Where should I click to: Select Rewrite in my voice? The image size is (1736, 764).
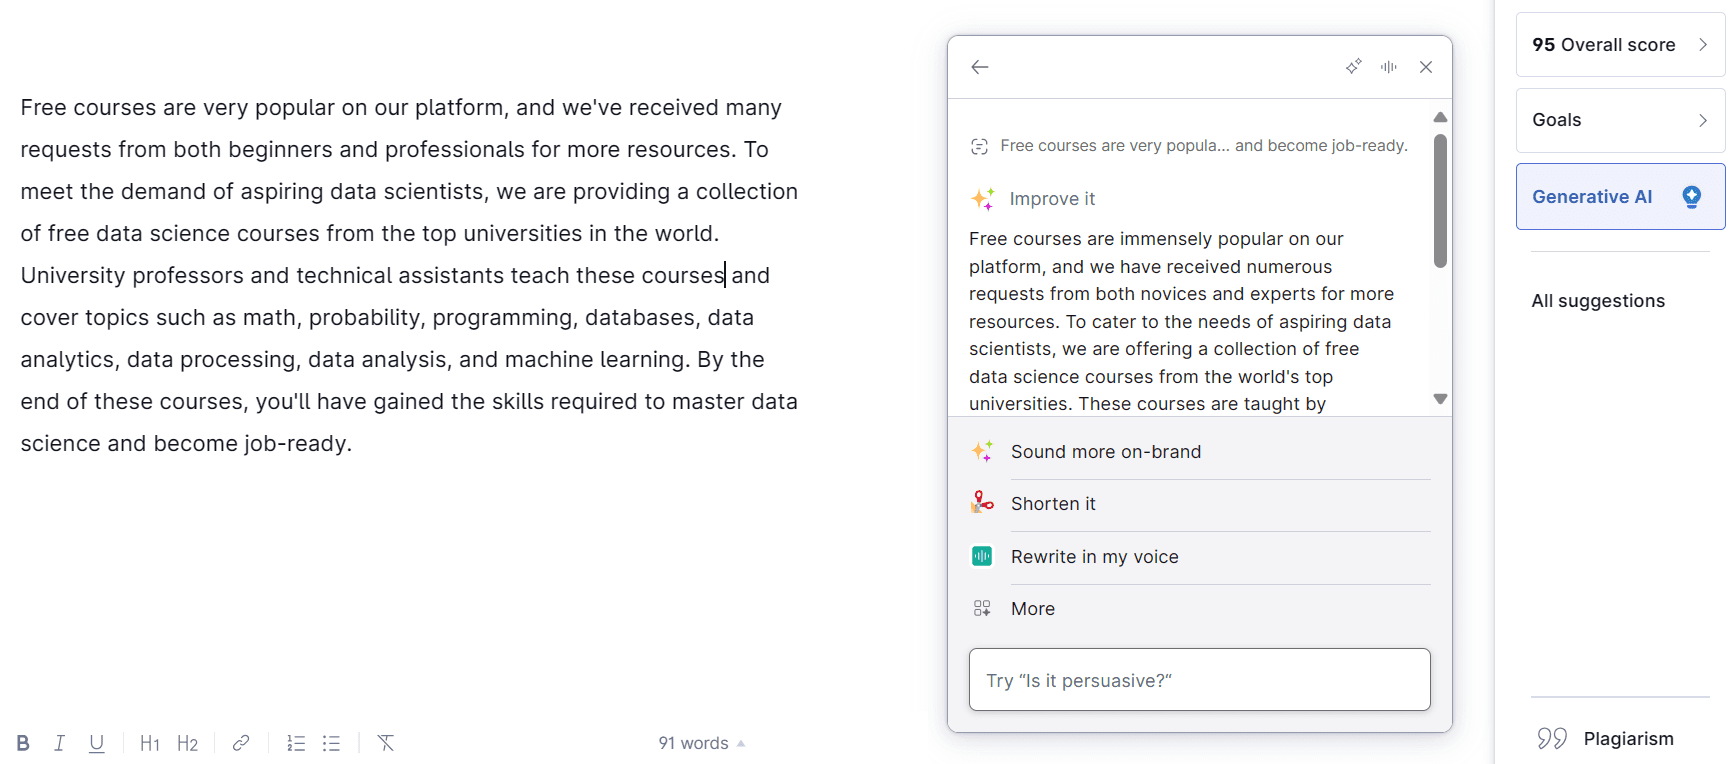point(1200,557)
